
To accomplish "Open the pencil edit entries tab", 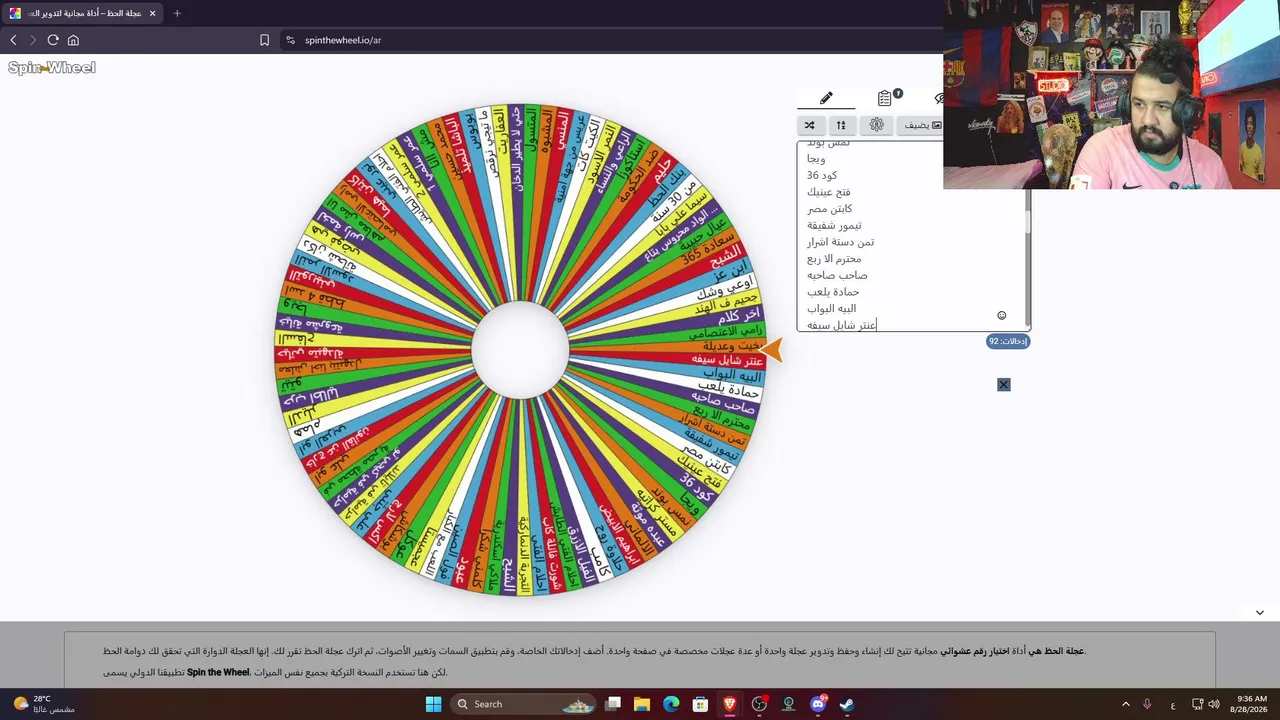I will click(826, 98).
